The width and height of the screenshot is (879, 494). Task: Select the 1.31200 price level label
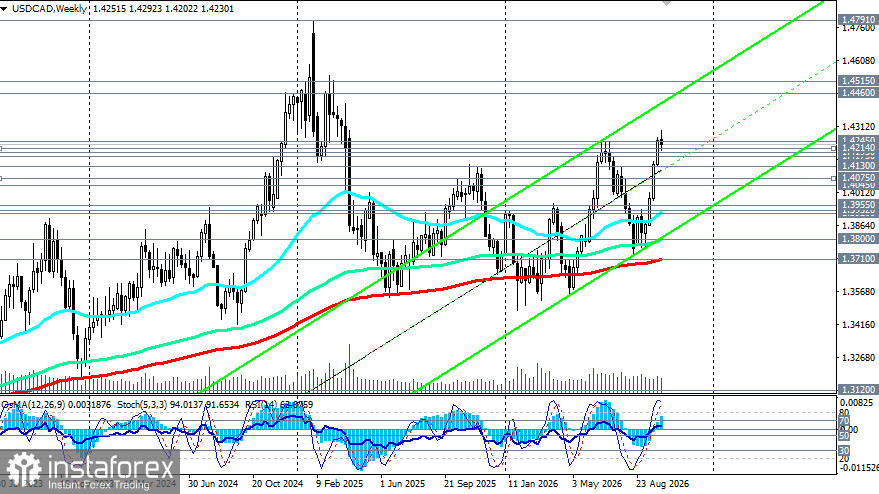(858, 389)
